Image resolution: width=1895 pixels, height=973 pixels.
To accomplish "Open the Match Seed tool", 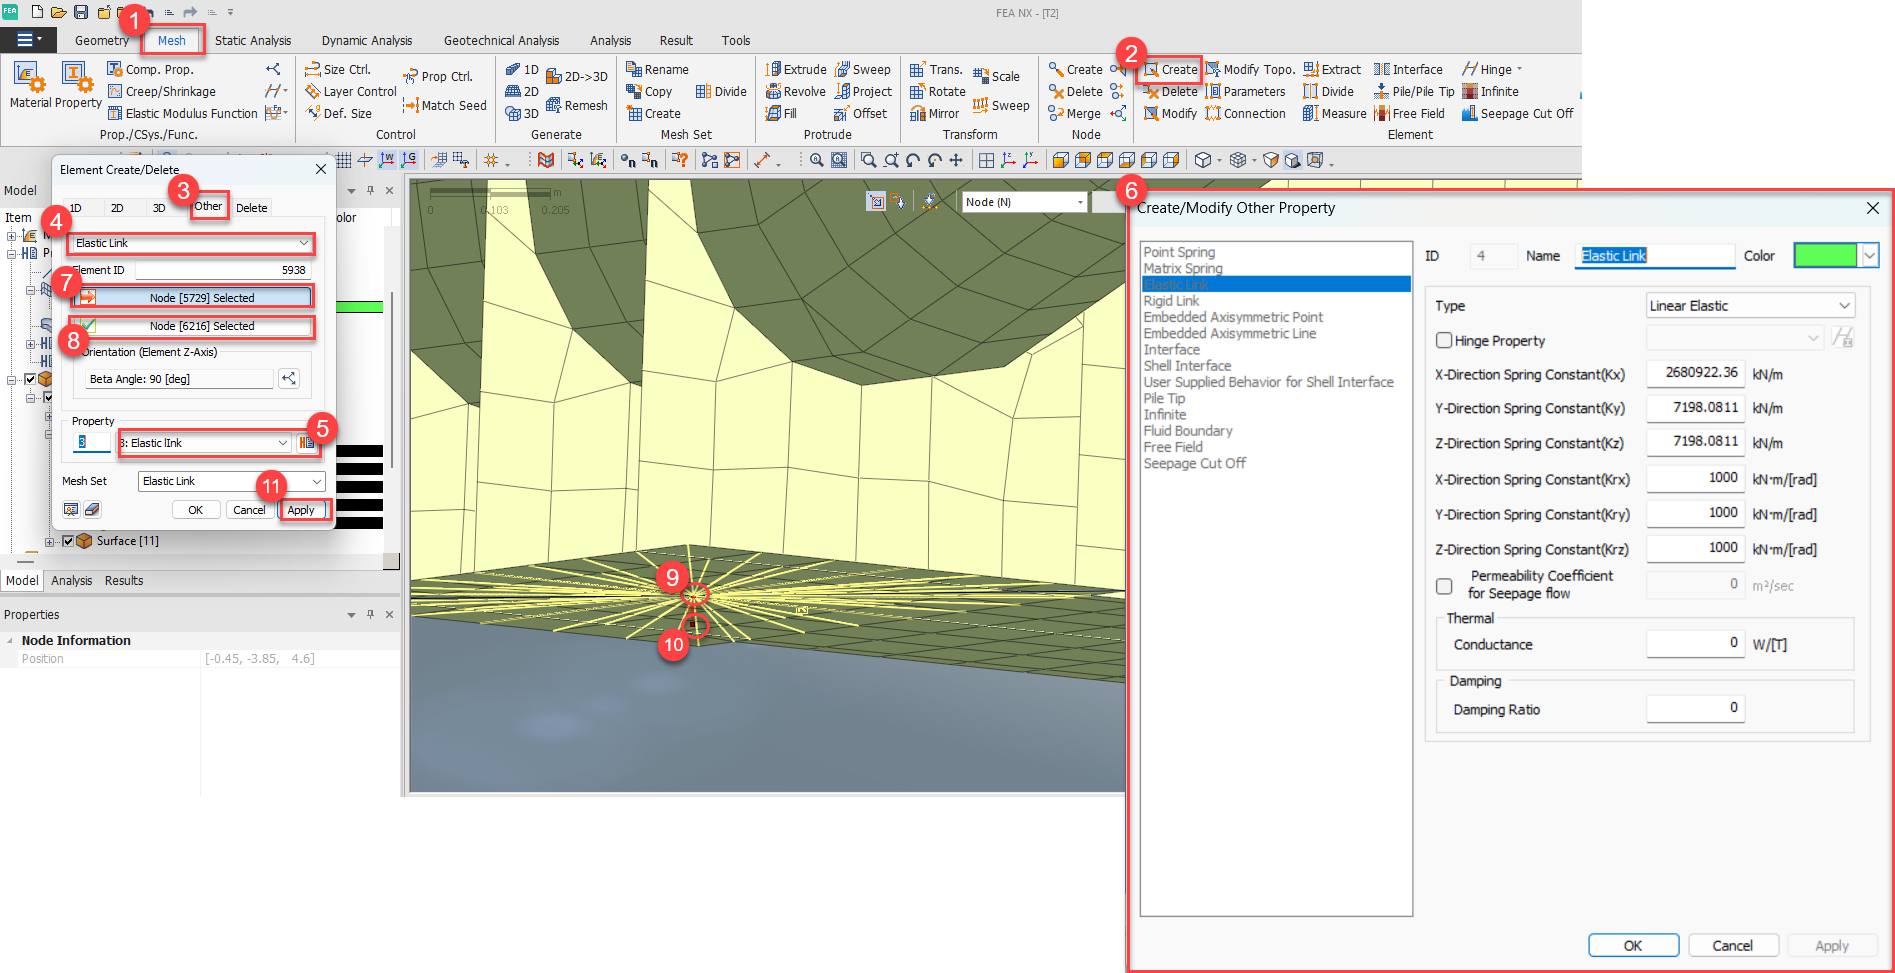I will 444,105.
